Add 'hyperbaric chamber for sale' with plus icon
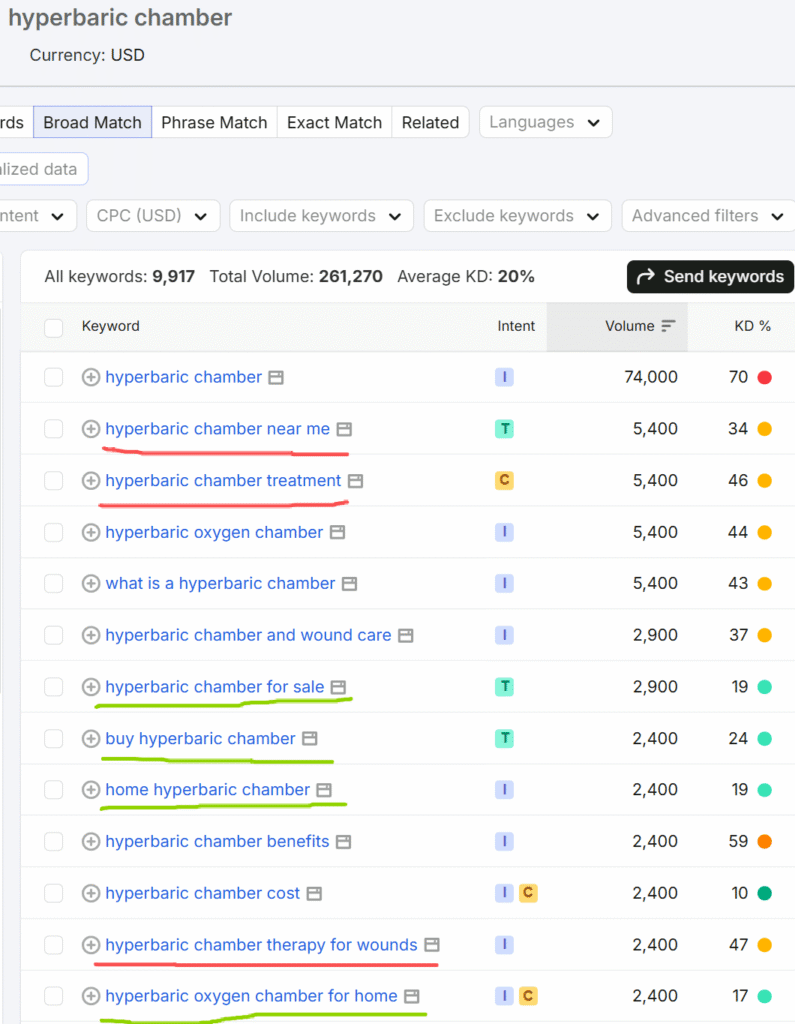The image size is (795, 1024). [91, 687]
